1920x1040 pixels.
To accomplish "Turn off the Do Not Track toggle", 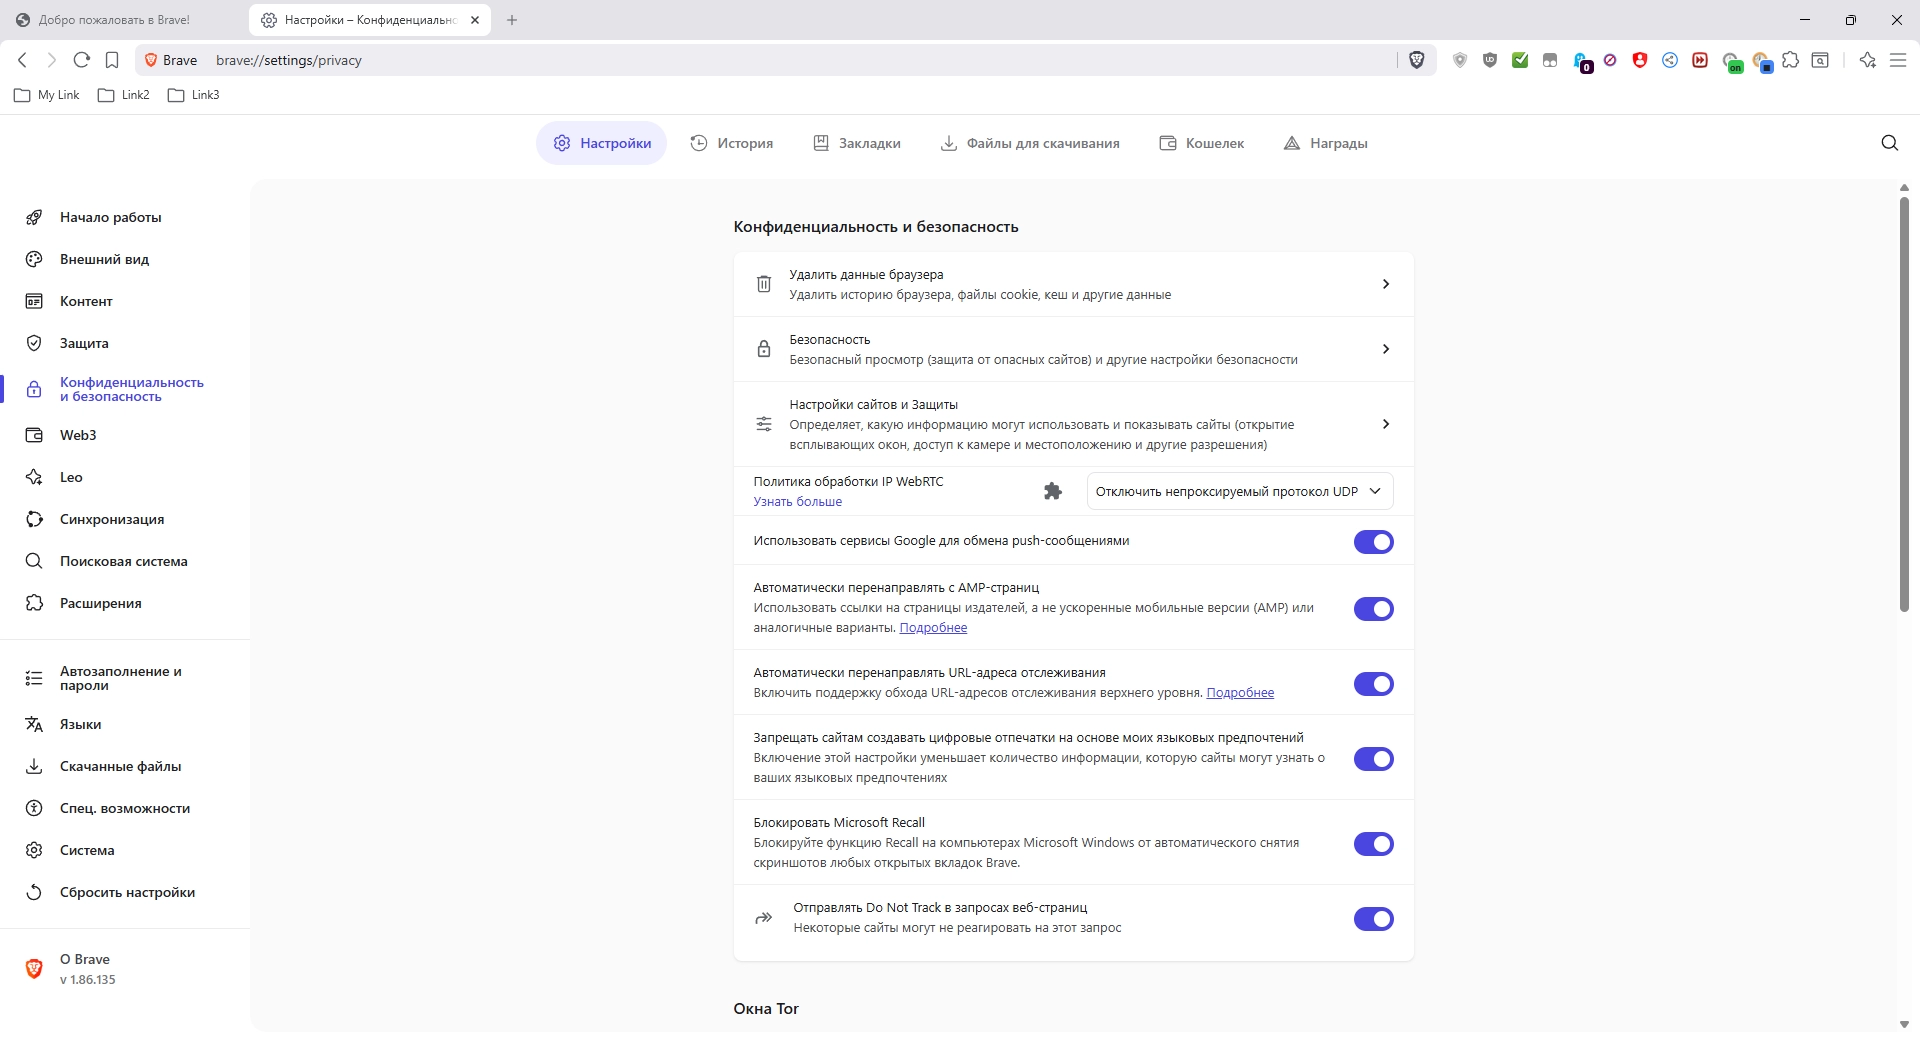I will pos(1373,919).
